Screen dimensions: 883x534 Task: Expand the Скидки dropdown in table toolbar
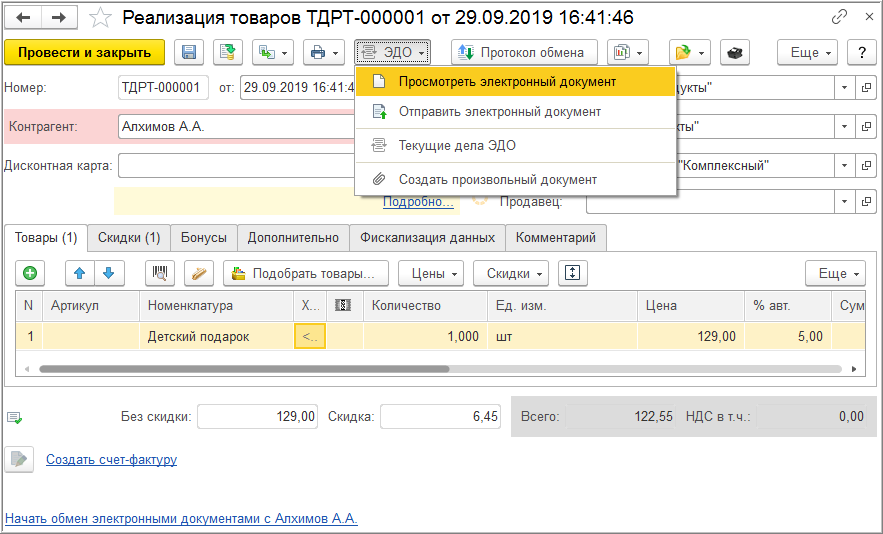pos(515,273)
